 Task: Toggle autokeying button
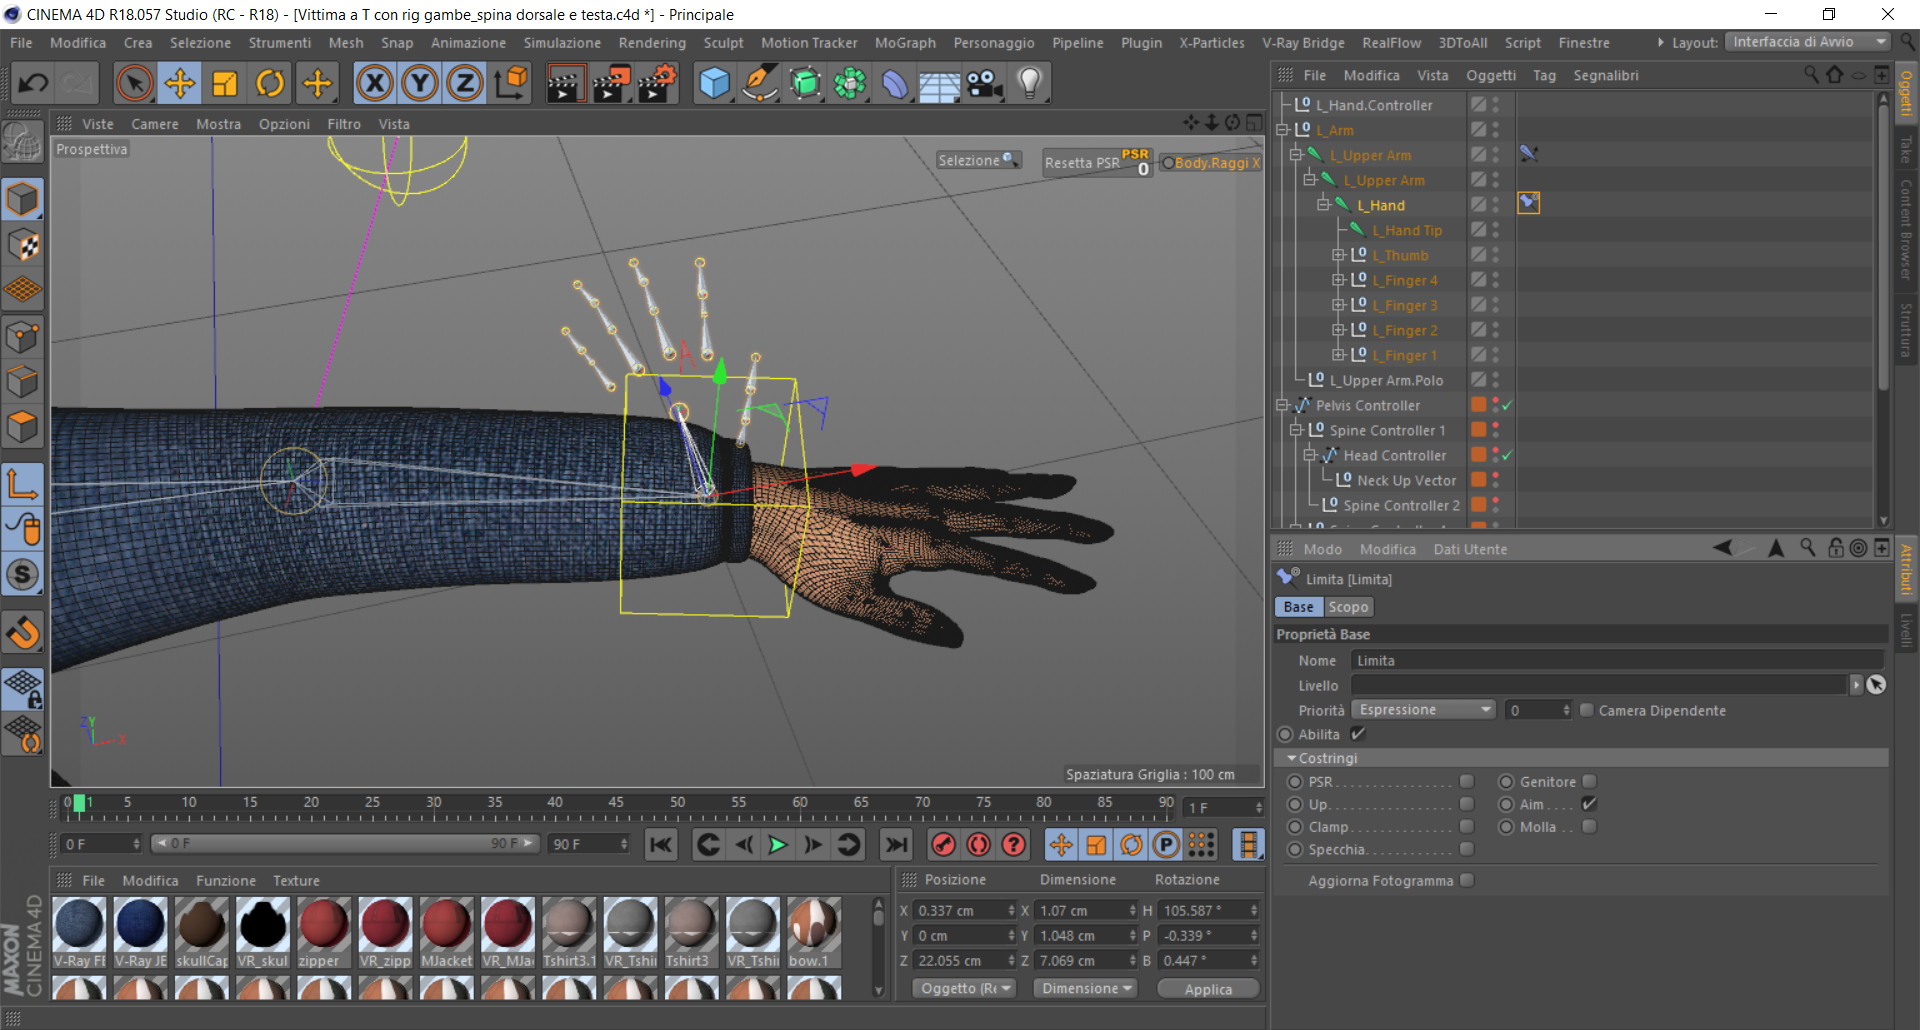[978, 845]
